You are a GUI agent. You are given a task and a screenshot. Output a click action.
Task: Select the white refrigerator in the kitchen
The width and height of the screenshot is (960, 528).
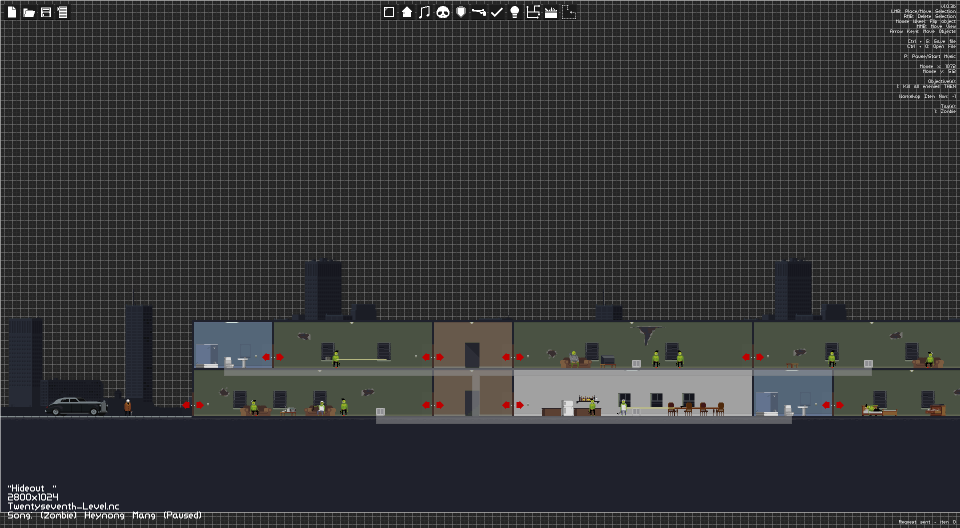pos(568,409)
